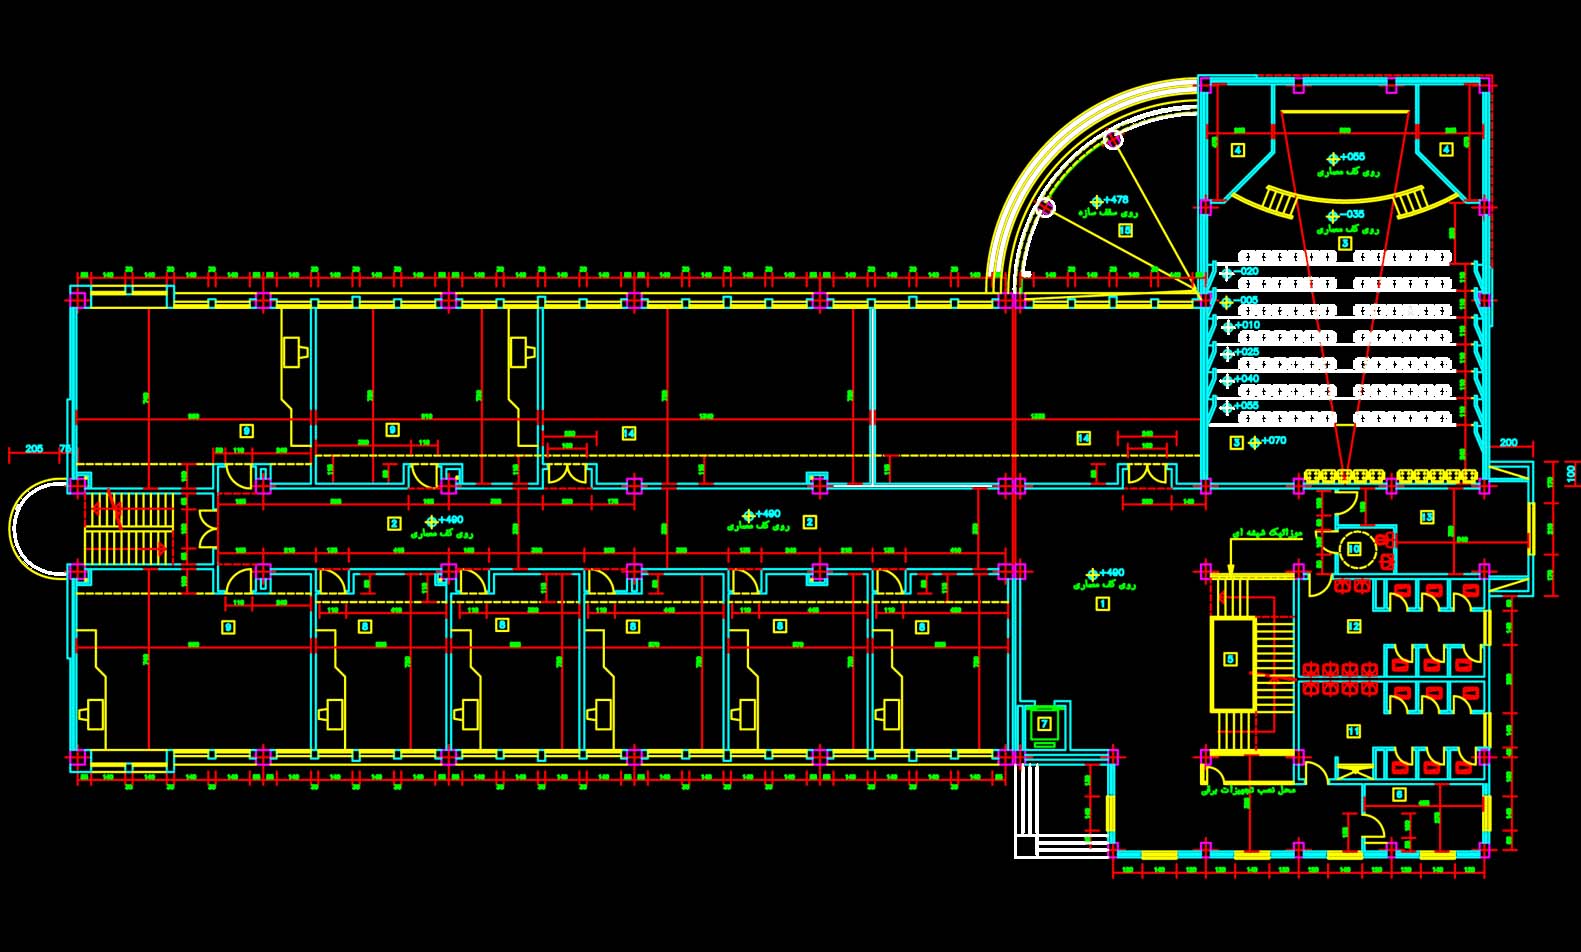Click room tag 11 in the lower restroom
Viewport: 1581px width, 952px height.
pos(1354,731)
